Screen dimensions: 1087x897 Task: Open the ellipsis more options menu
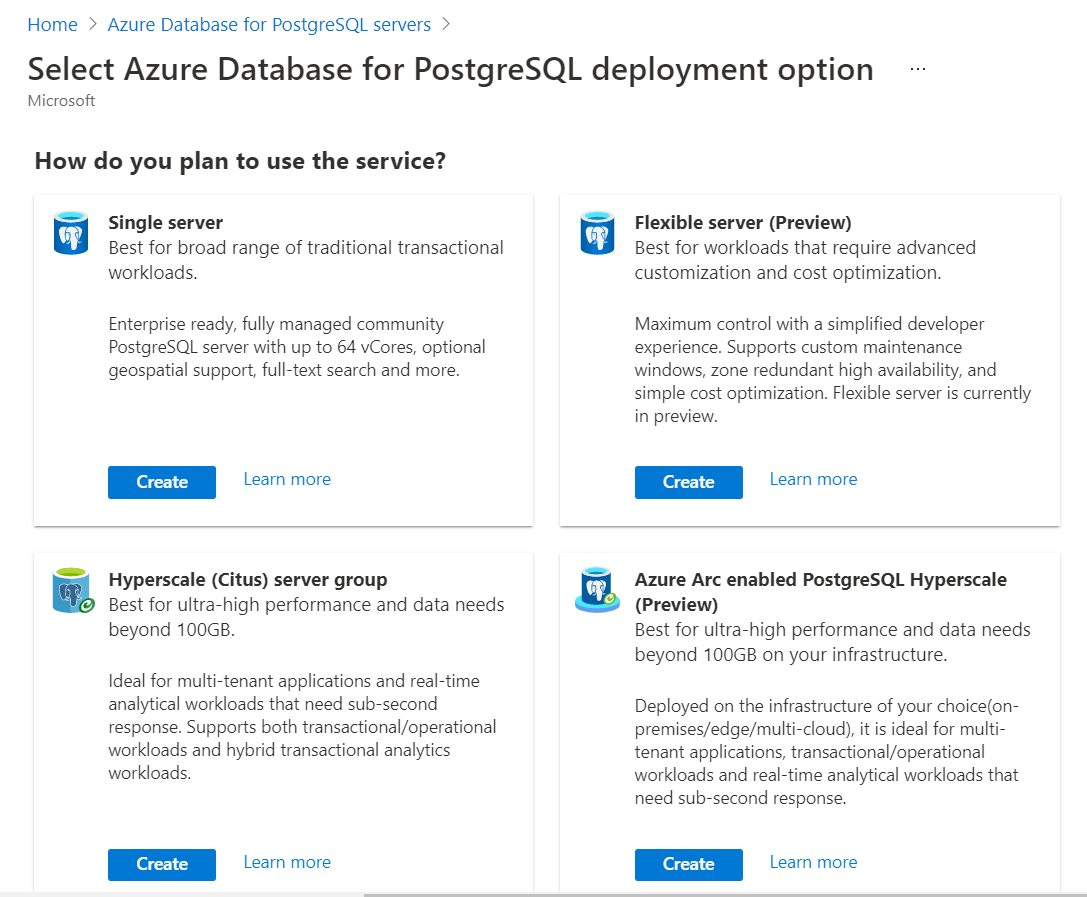click(x=918, y=69)
